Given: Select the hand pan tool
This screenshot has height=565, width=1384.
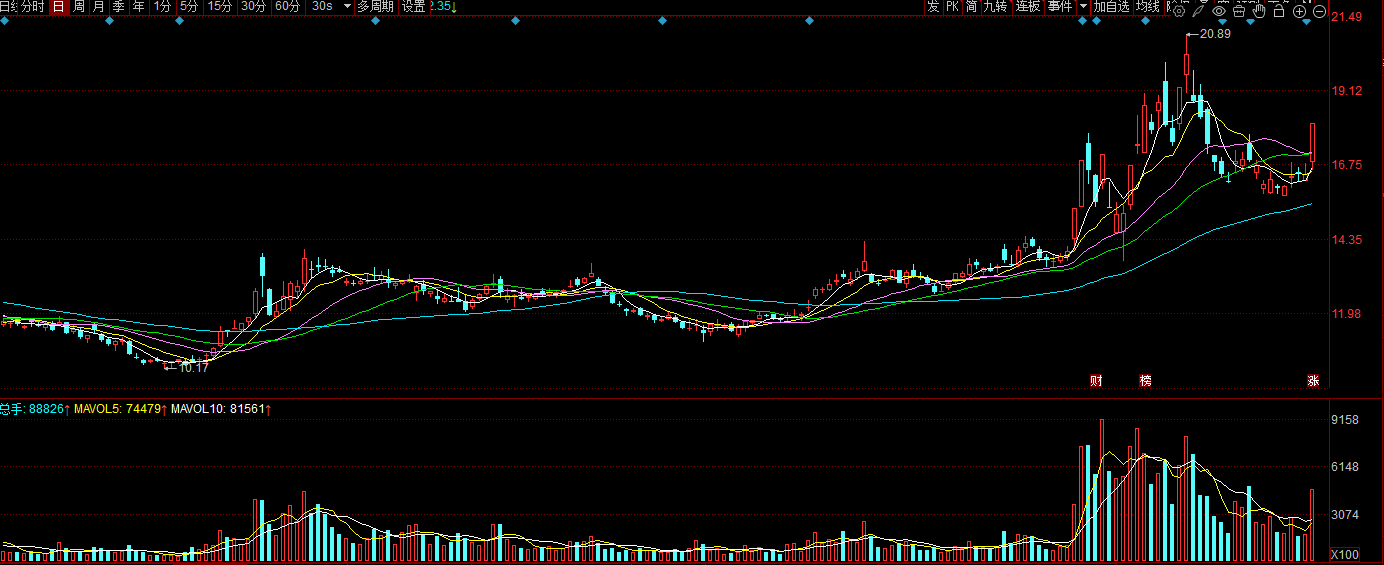Looking at the screenshot, I should coord(1259,11).
